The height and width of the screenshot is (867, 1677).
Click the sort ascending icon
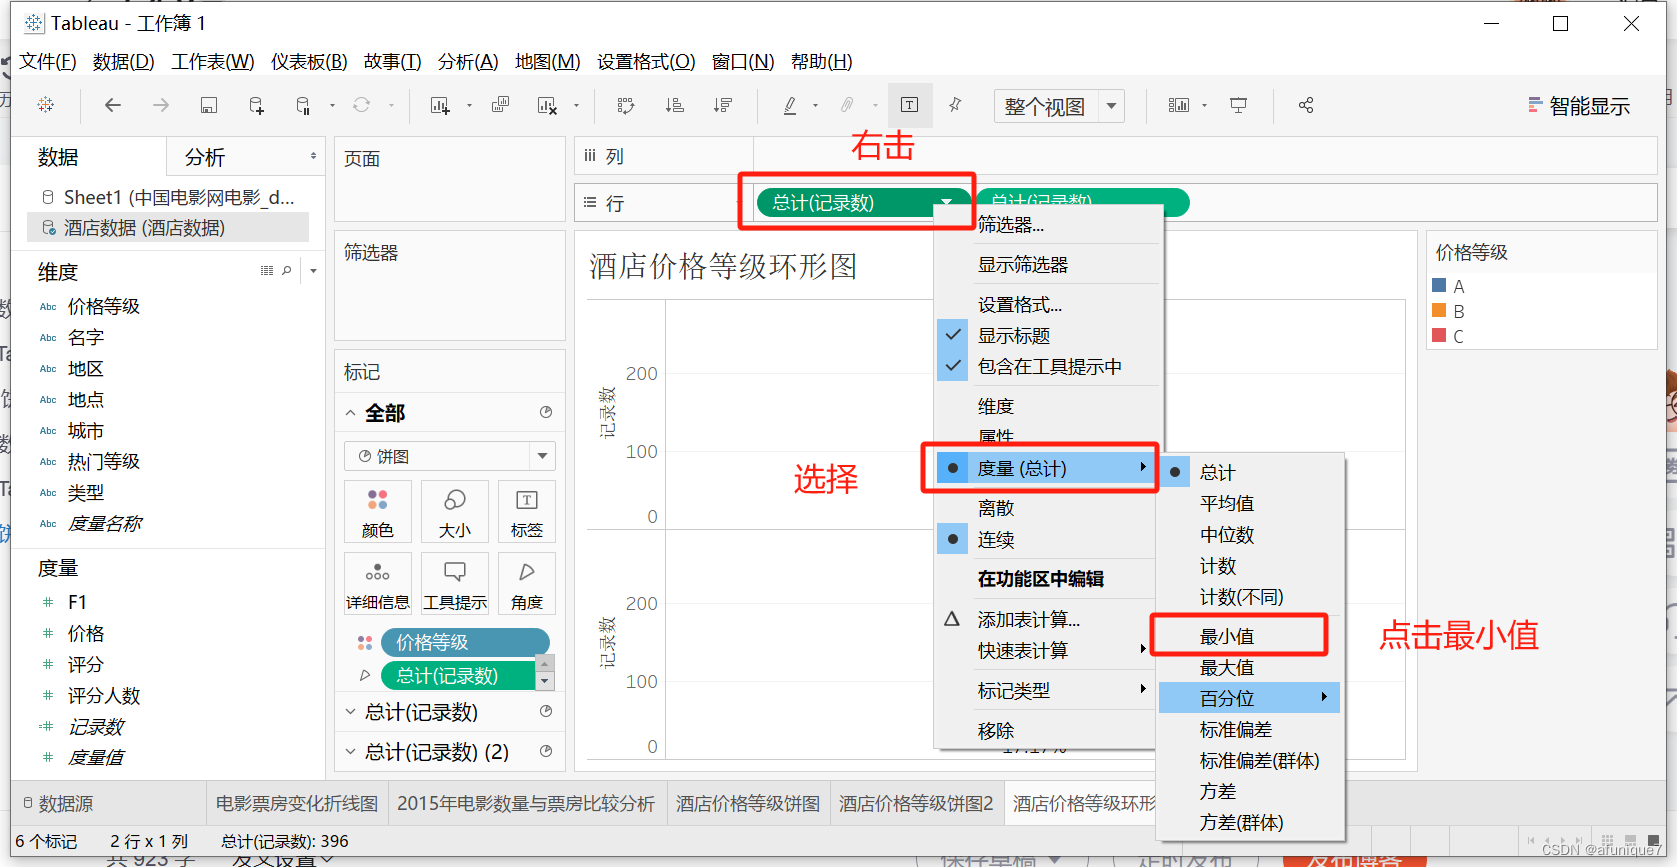coord(675,105)
